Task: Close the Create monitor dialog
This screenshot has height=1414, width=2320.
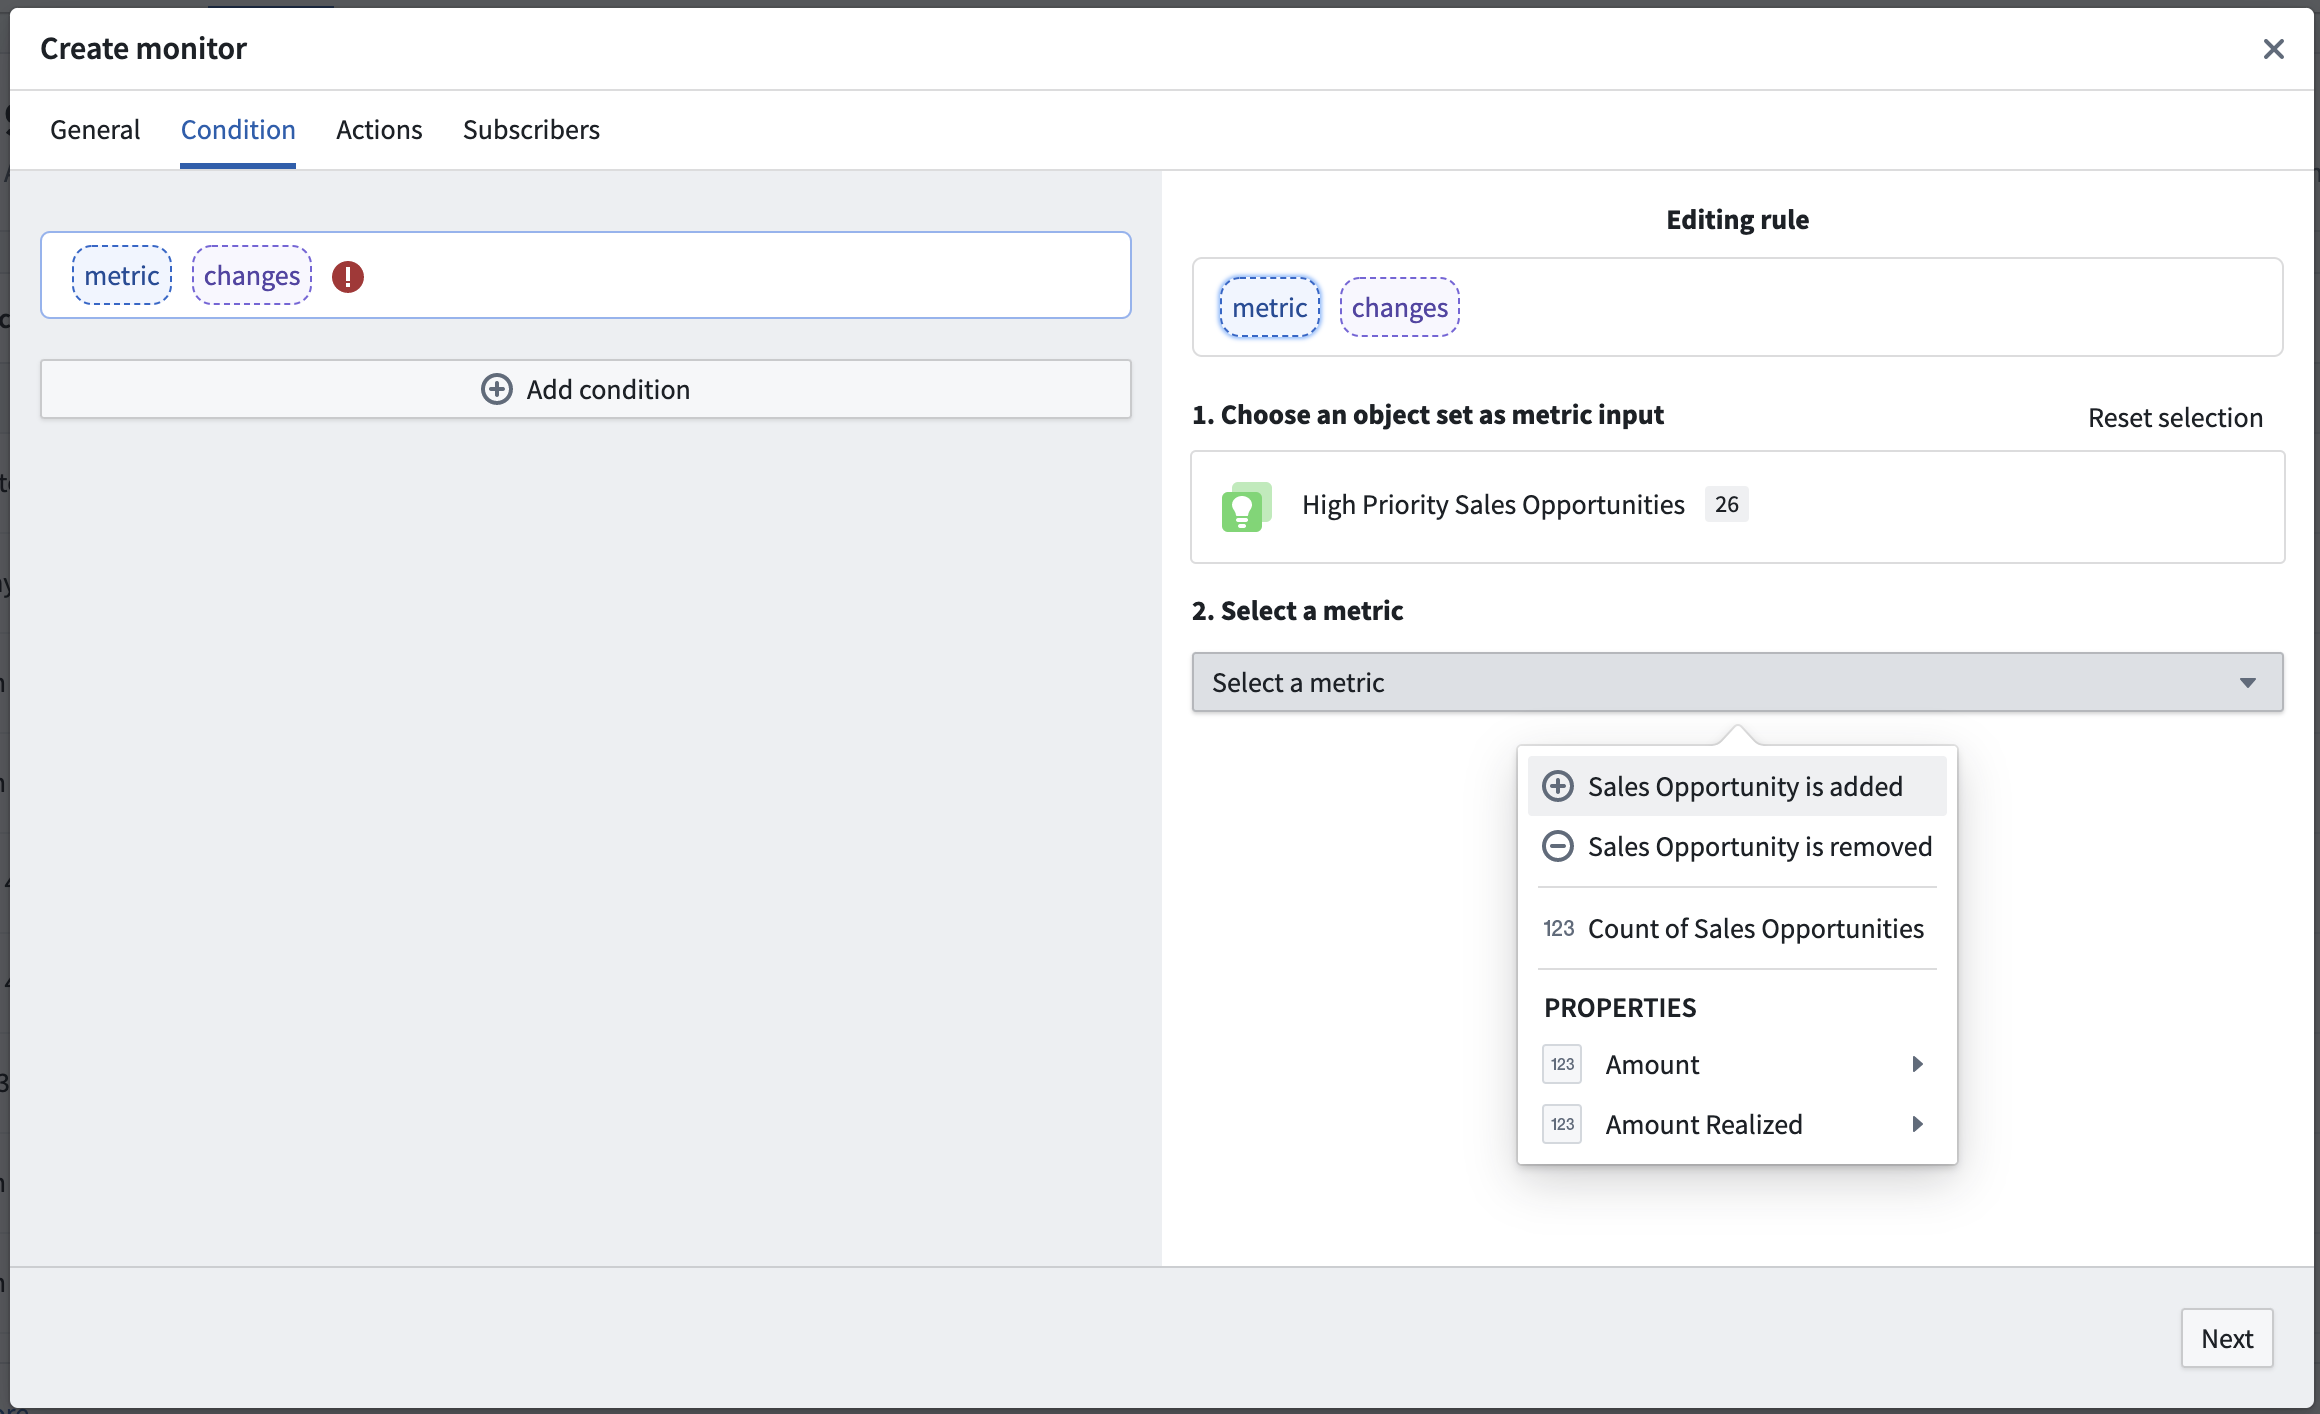Action: tap(2273, 49)
